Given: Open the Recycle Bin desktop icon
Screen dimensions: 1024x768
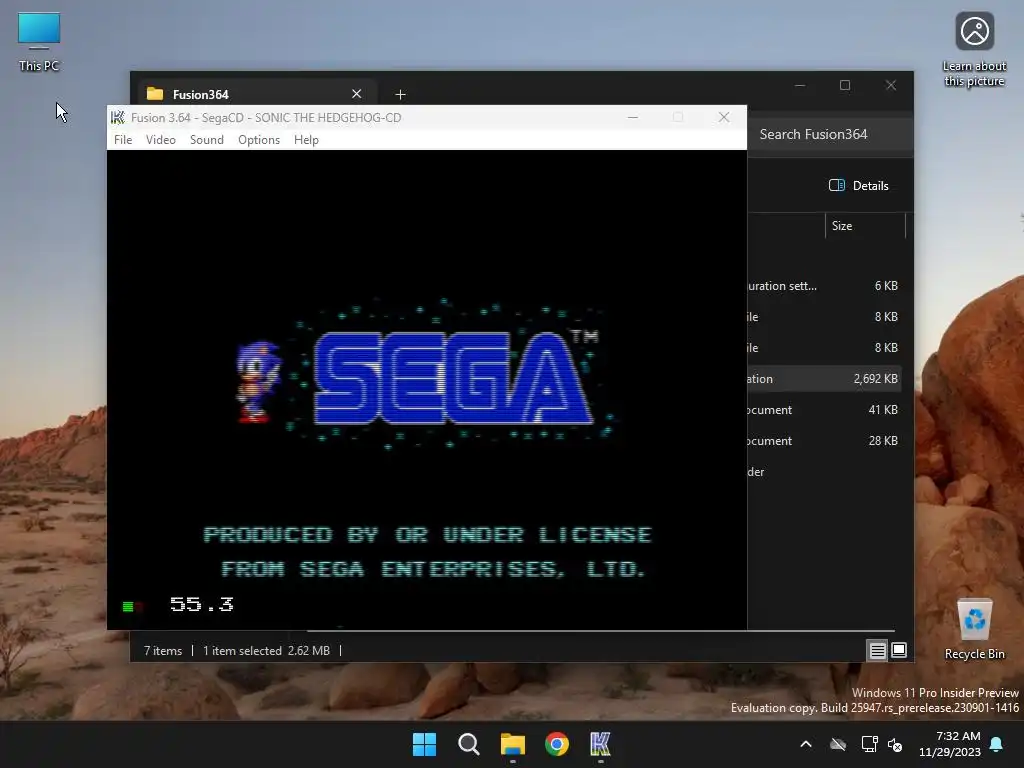Looking at the screenshot, I should coord(974,628).
